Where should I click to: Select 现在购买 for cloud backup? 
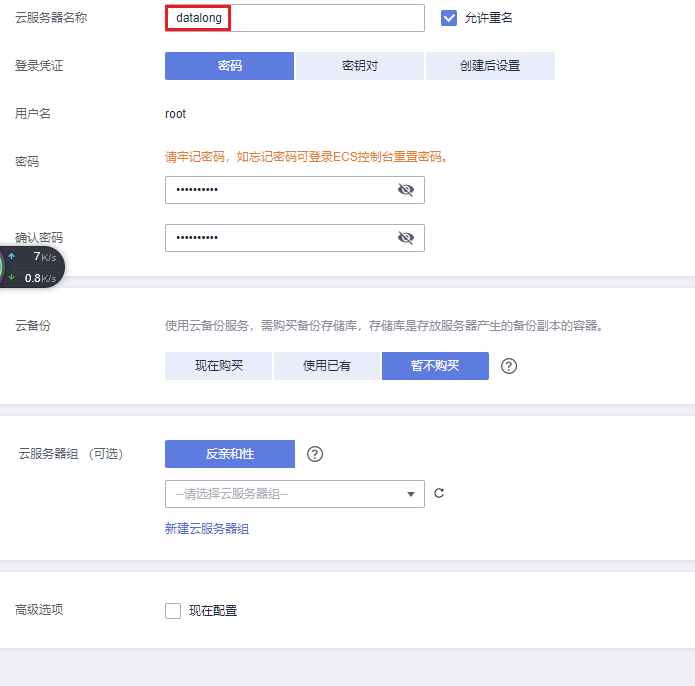tap(218, 366)
